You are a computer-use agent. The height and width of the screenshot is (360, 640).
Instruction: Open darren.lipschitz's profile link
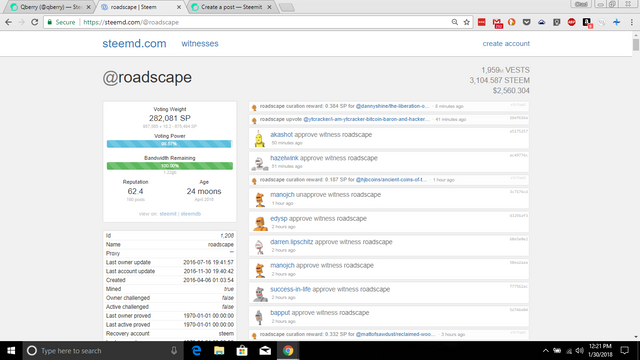pos(291,242)
